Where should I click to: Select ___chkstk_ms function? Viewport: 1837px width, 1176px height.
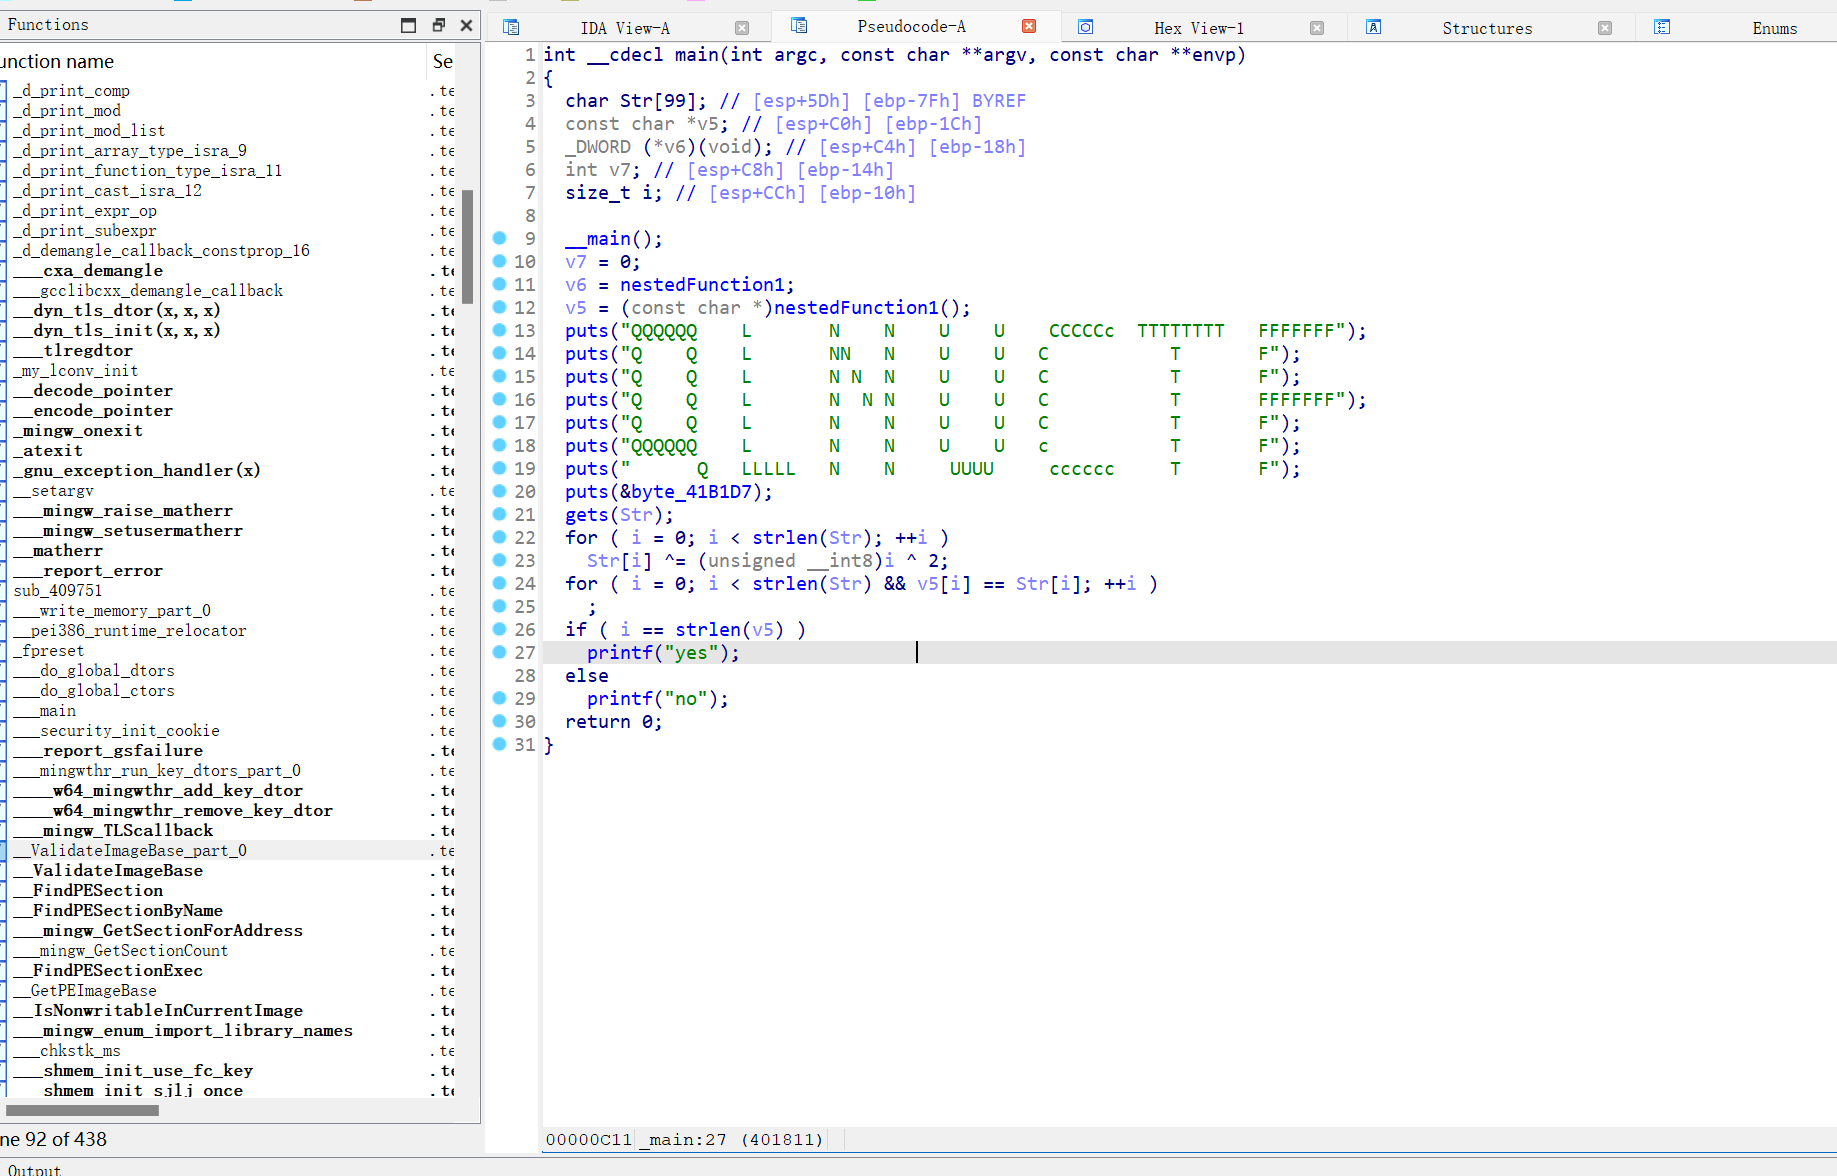coord(67,1050)
